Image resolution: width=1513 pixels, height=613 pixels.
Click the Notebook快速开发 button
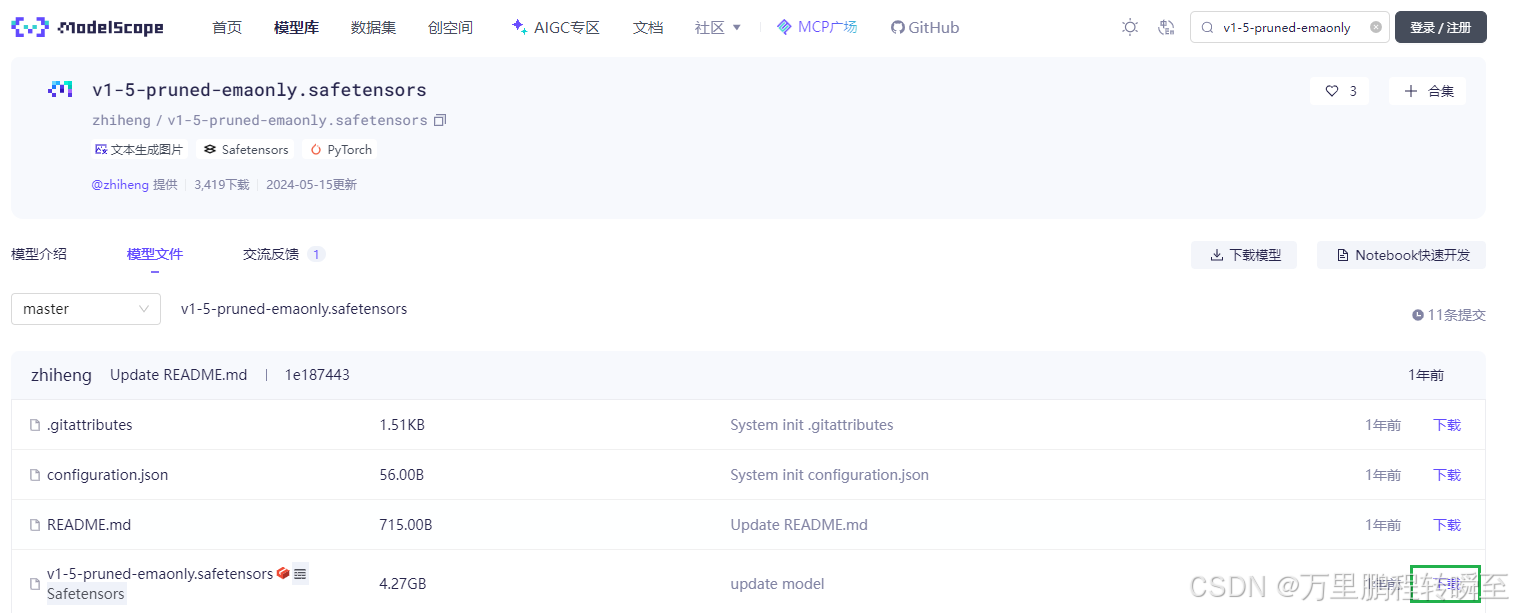coord(1401,255)
